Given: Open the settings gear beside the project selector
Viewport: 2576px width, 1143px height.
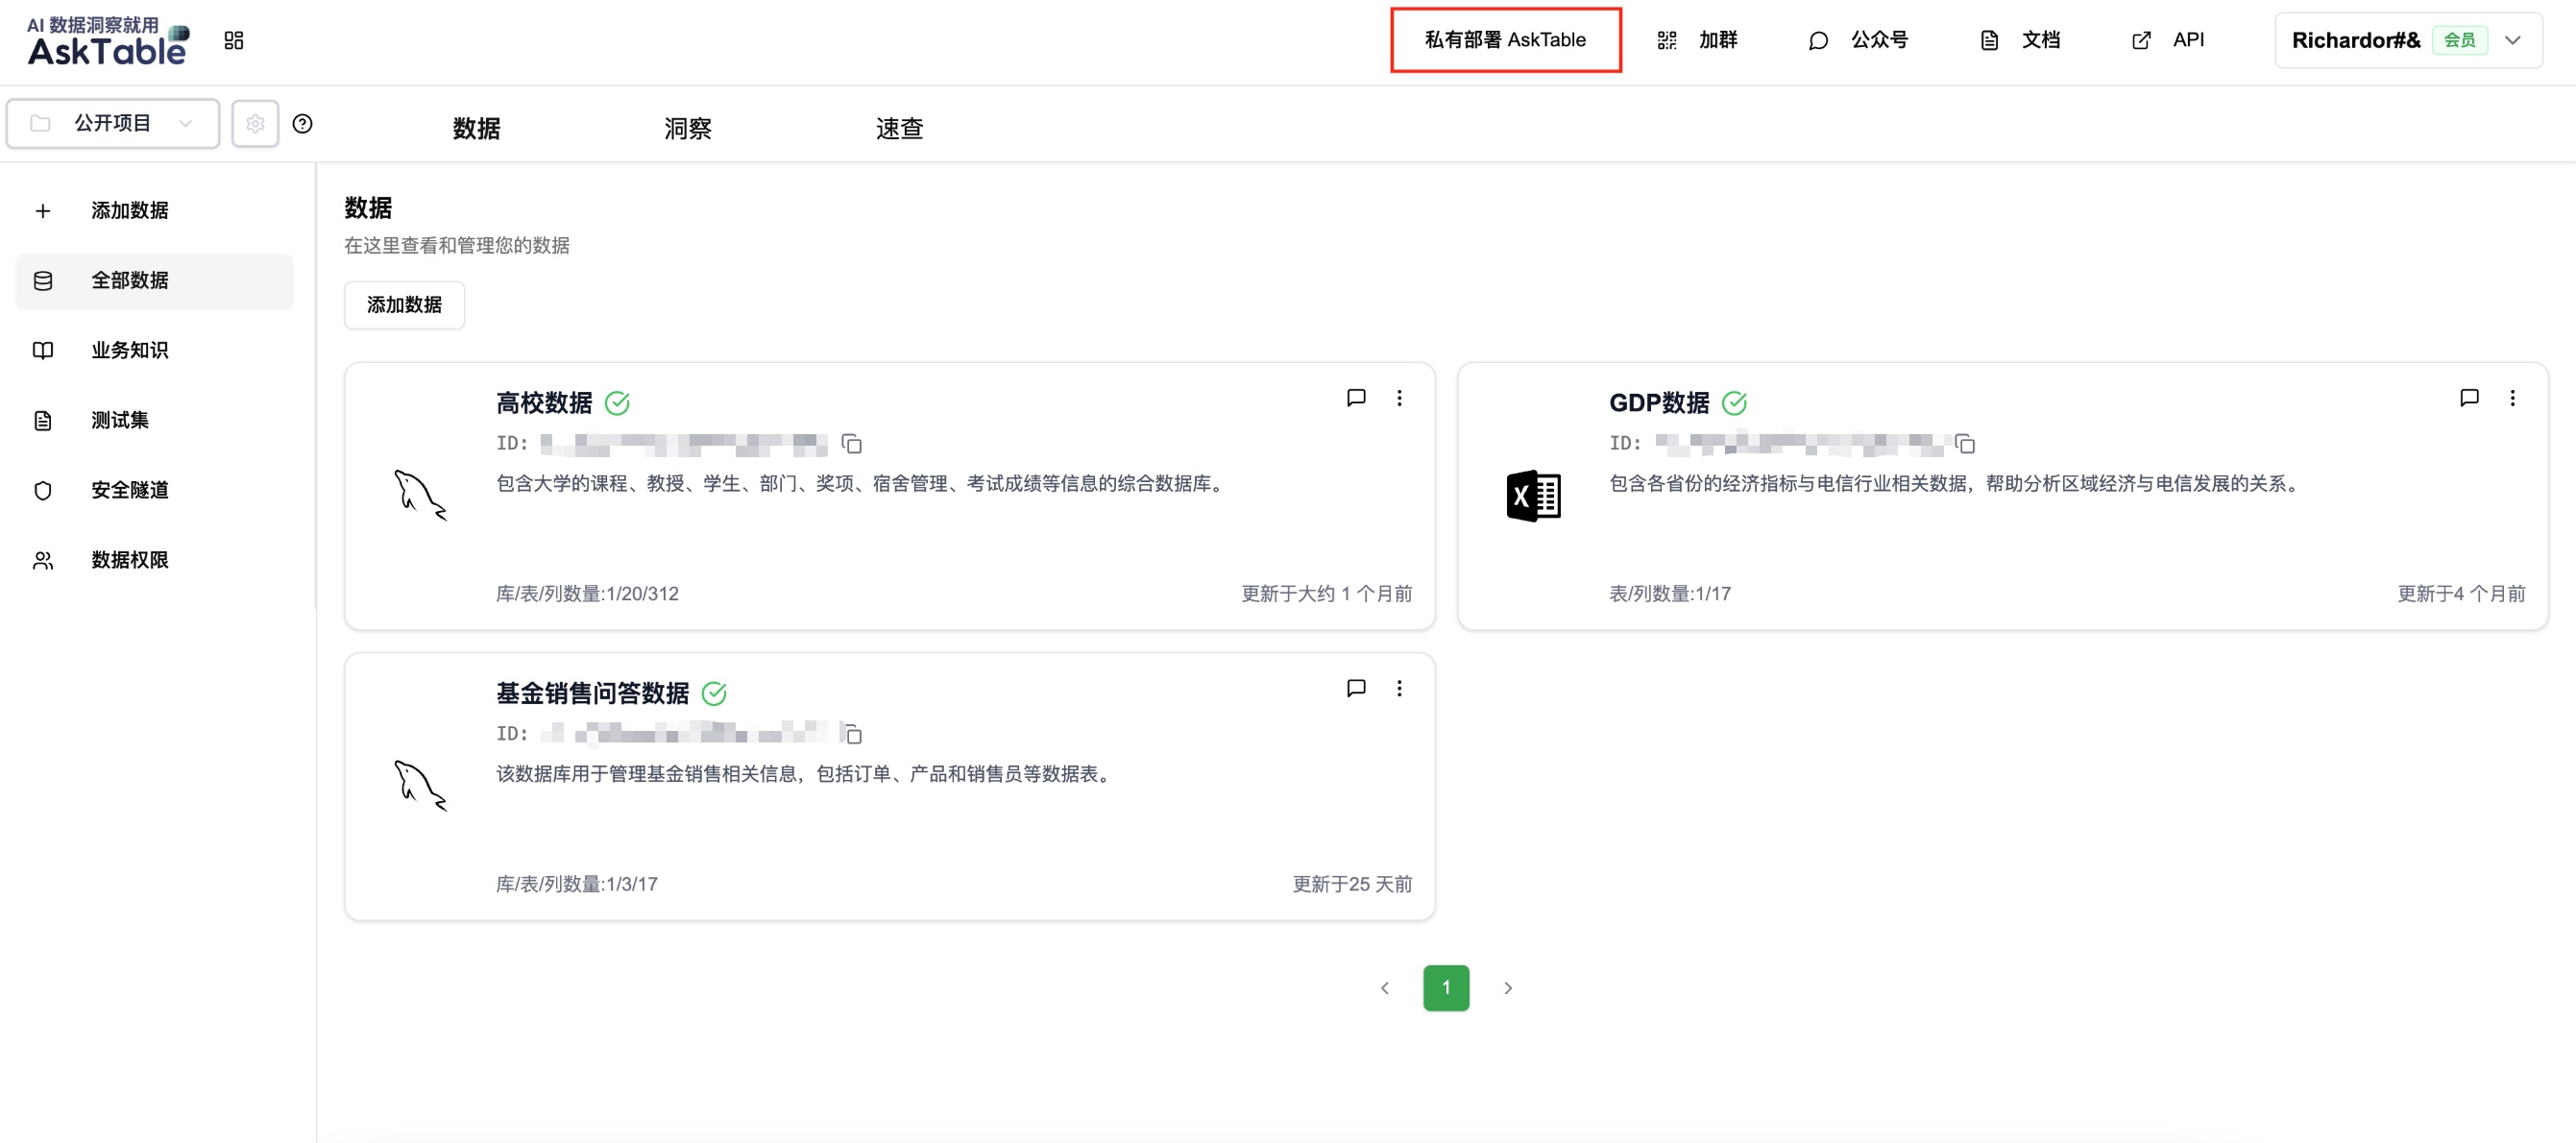Looking at the screenshot, I should tap(255, 123).
